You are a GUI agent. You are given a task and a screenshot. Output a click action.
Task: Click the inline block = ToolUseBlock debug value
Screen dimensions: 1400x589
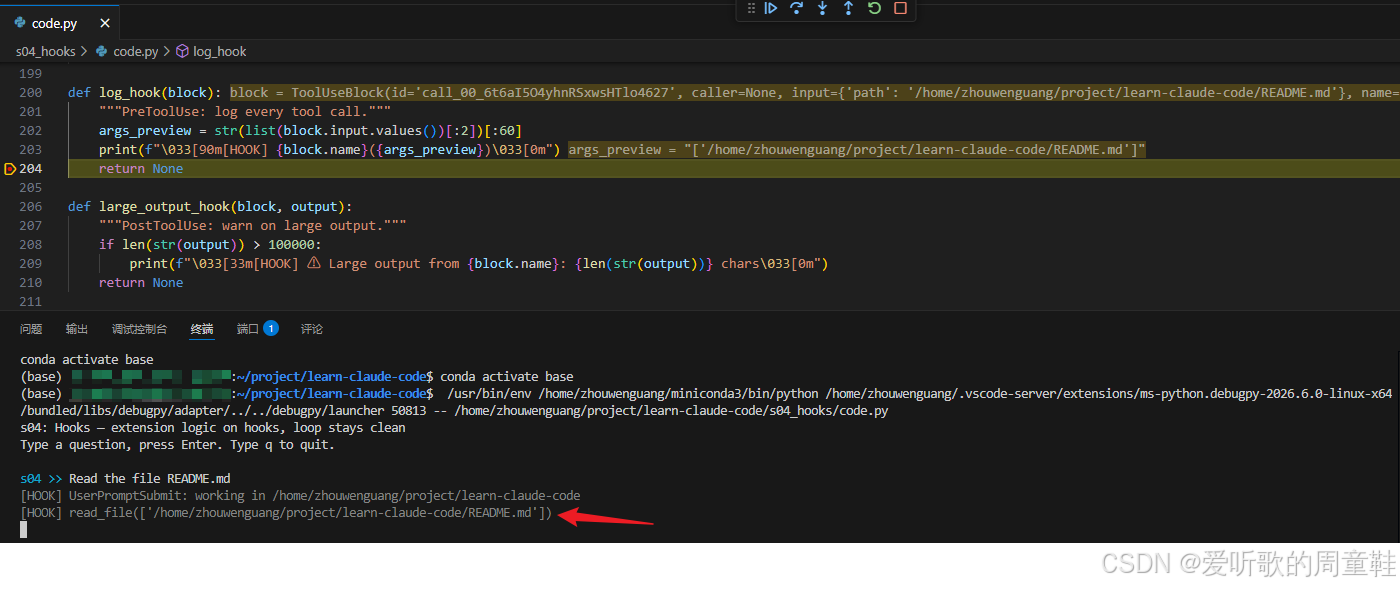point(814,93)
